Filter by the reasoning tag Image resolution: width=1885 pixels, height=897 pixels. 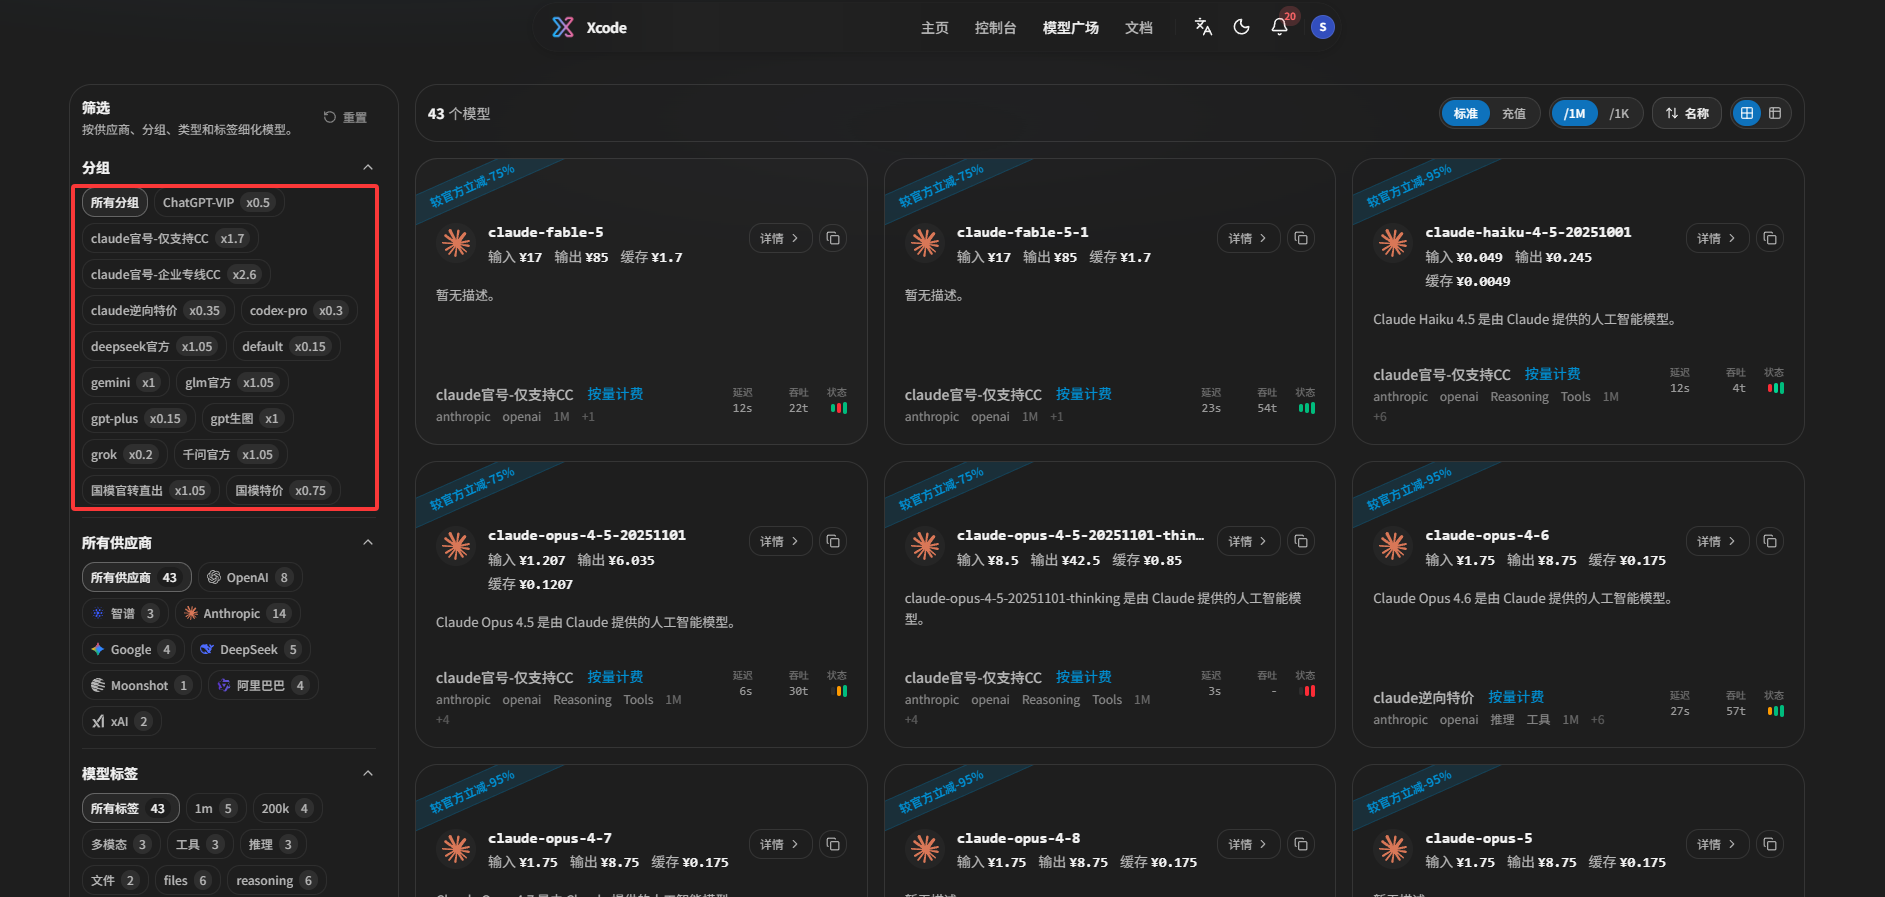pyautogui.click(x=276, y=880)
